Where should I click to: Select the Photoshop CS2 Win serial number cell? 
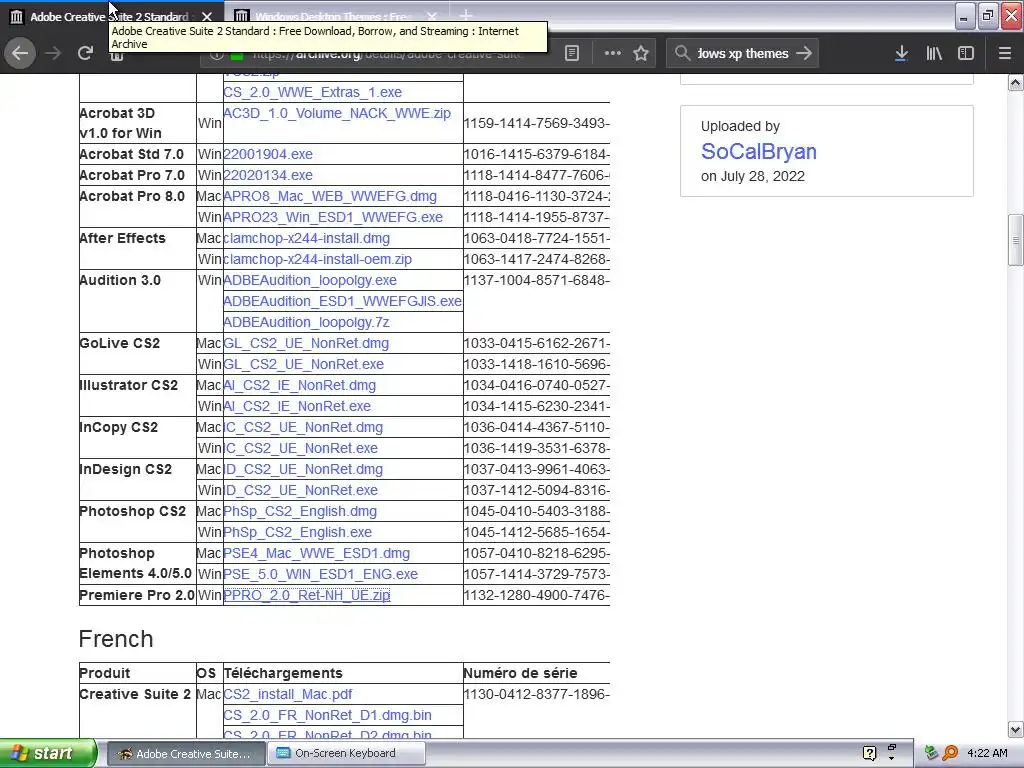coord(536,532)
